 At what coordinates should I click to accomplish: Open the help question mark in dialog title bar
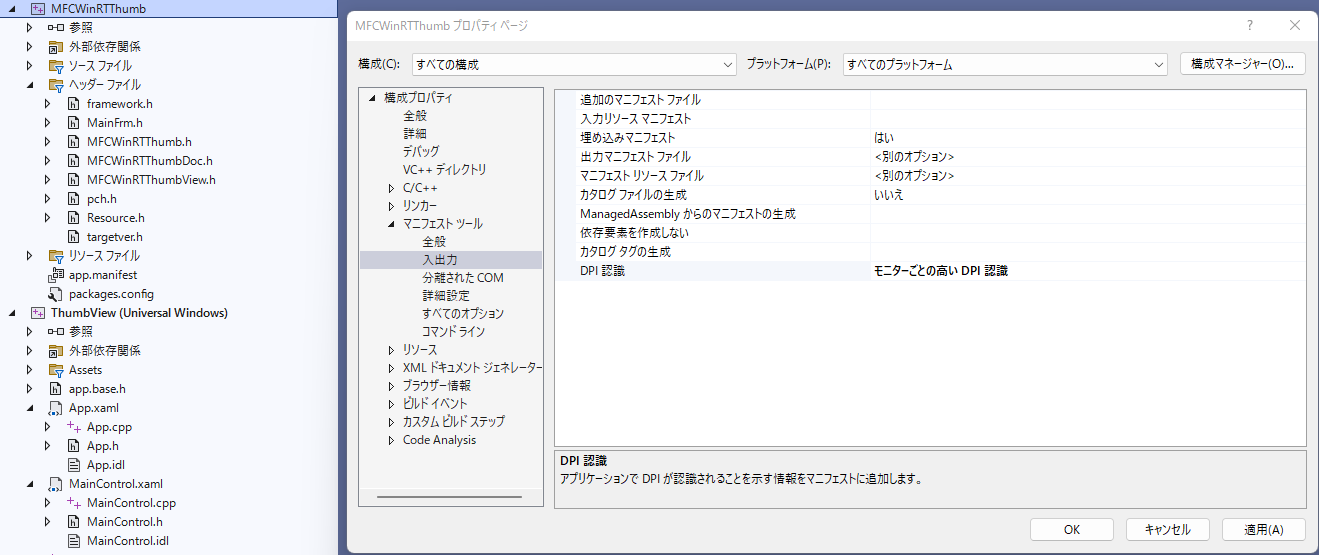click(1249, 25)
